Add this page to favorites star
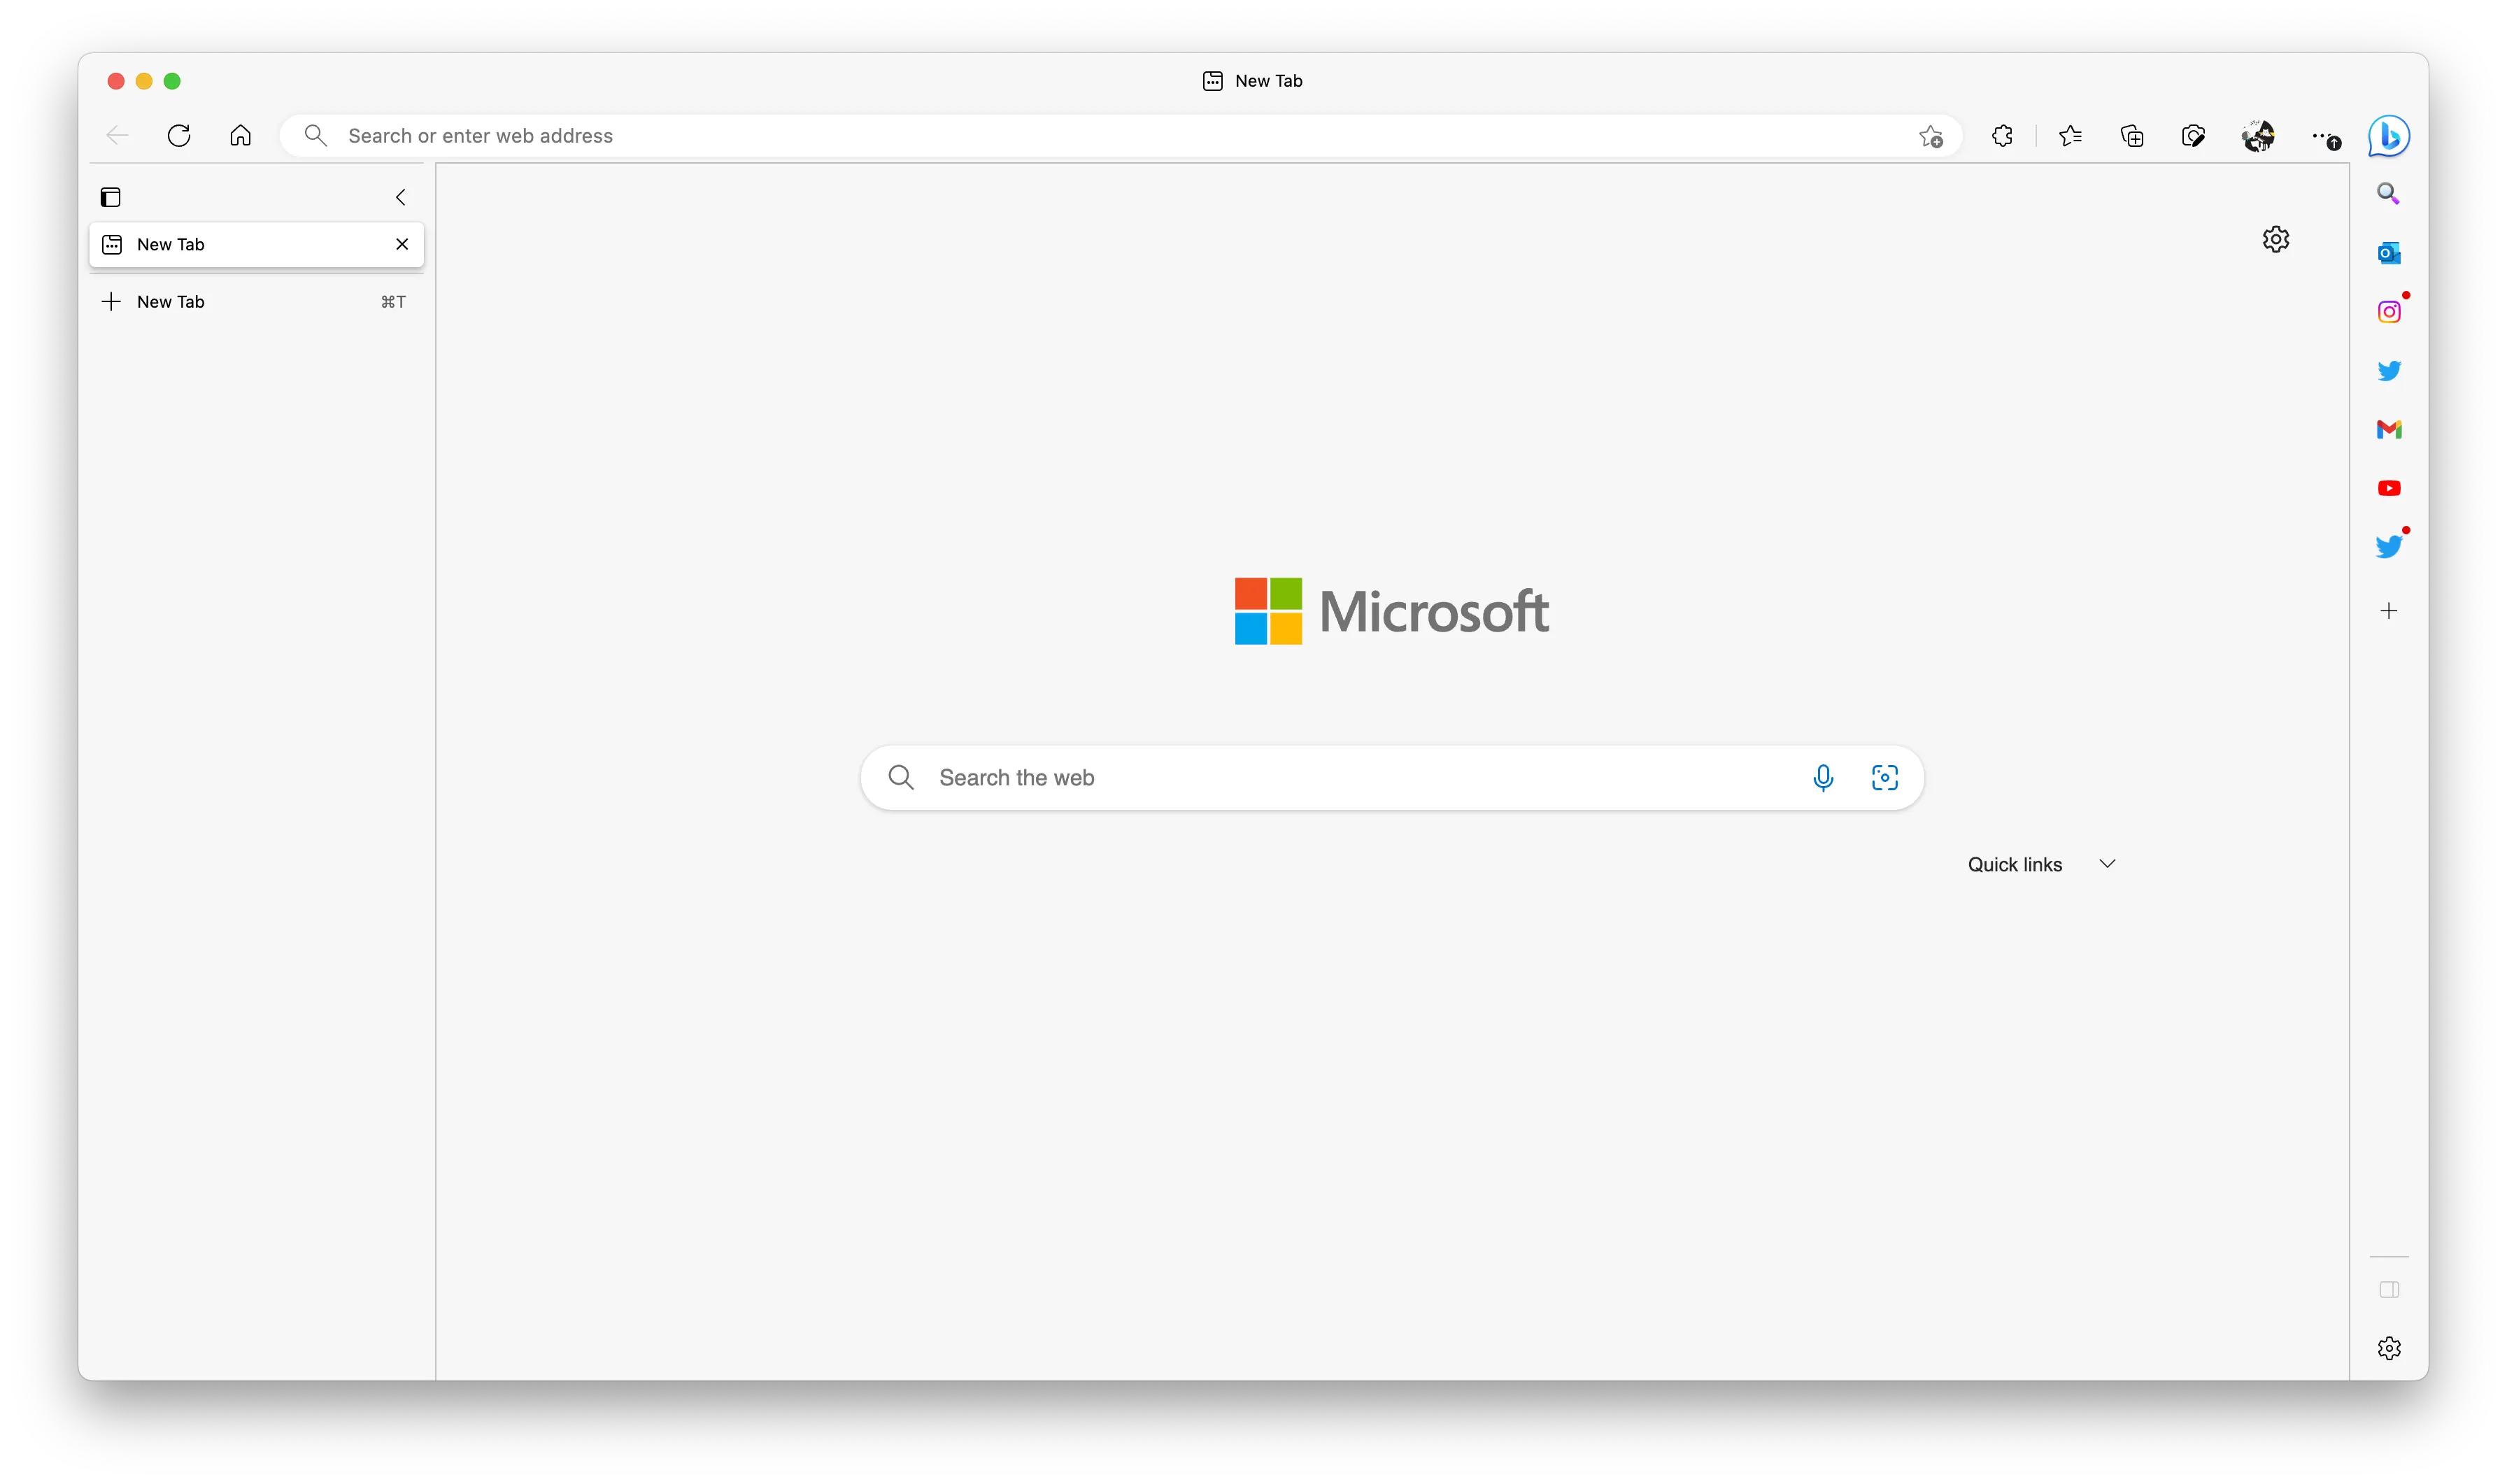The image size is (2507, 1484). pos(1930,136)
